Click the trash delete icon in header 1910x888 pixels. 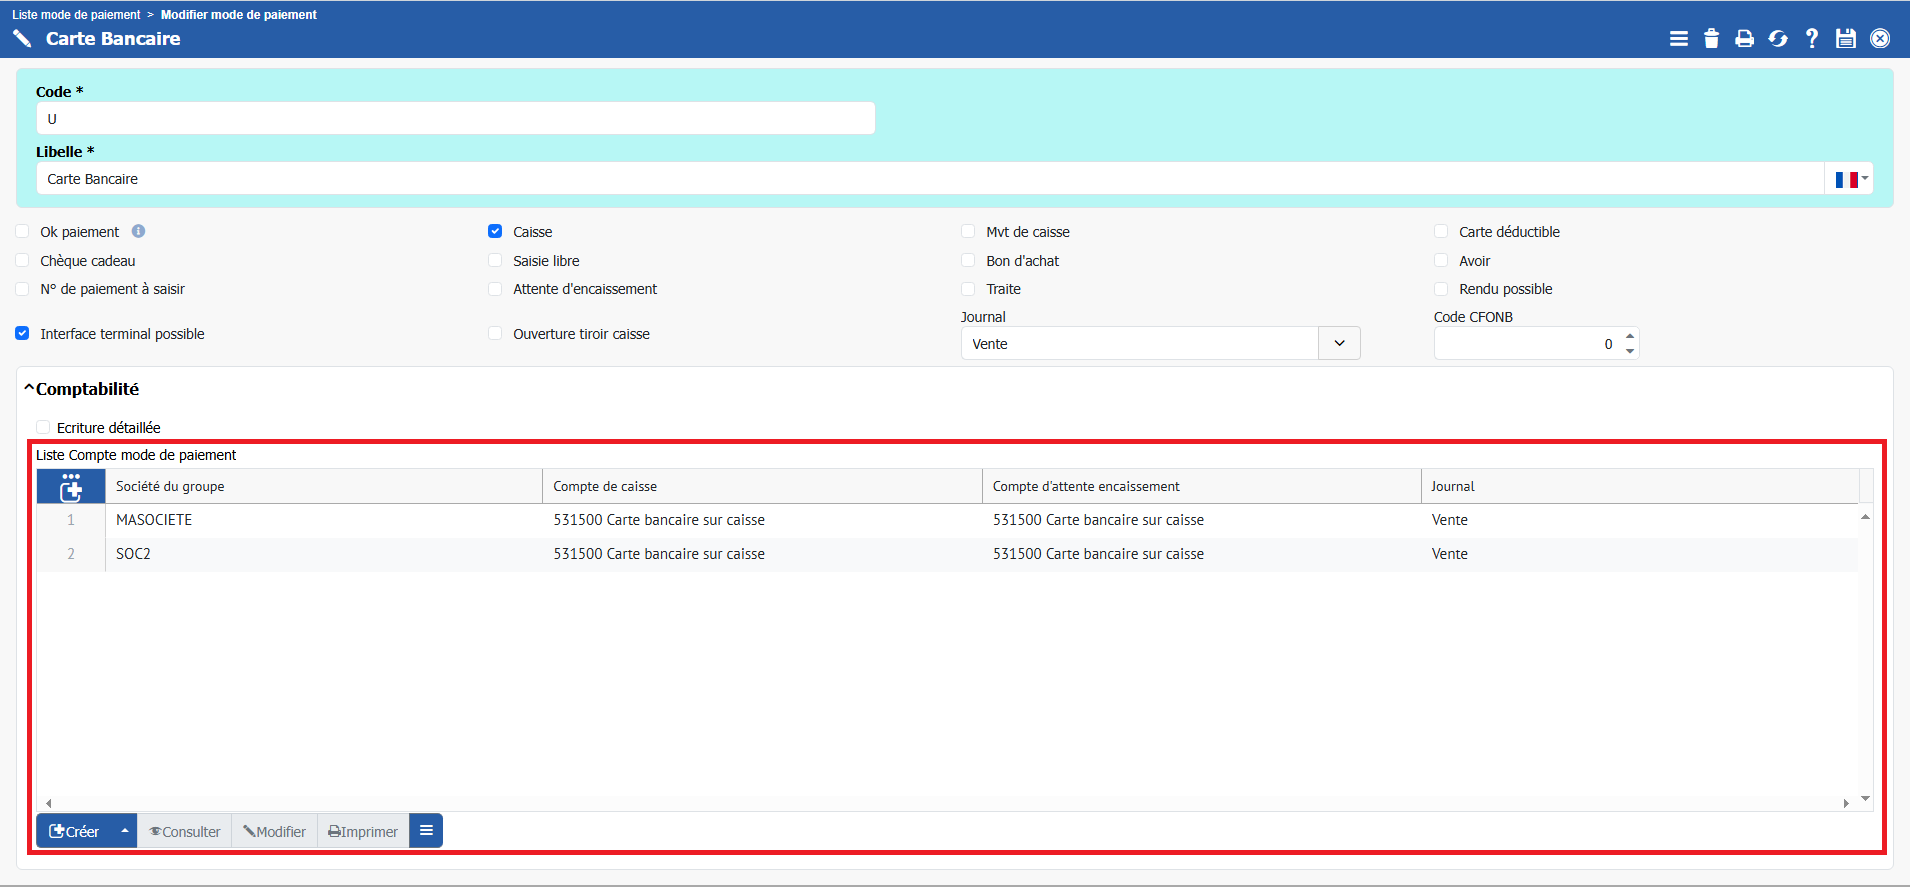point(1711,39)
